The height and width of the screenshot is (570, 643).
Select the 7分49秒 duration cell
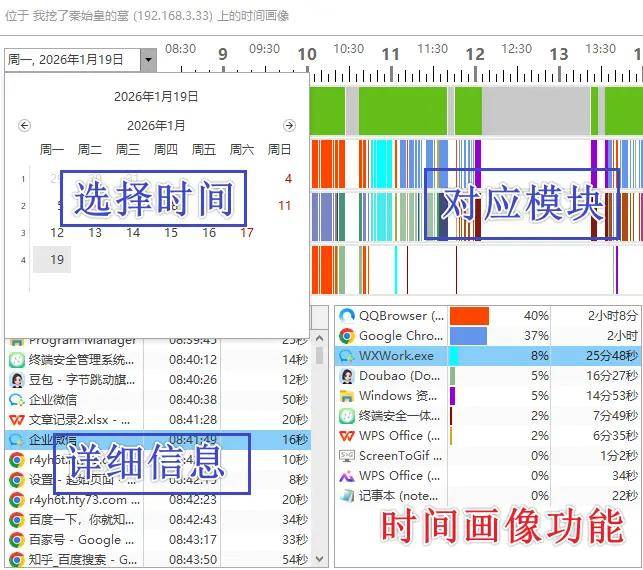point(615,416)
